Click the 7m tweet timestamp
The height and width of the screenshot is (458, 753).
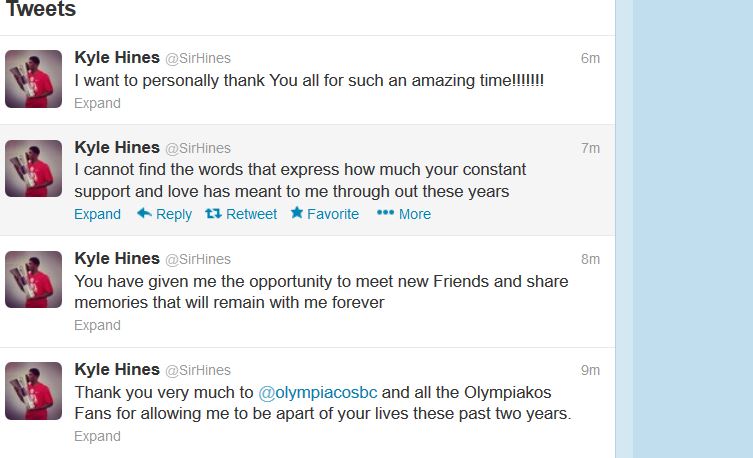(590, 148)
